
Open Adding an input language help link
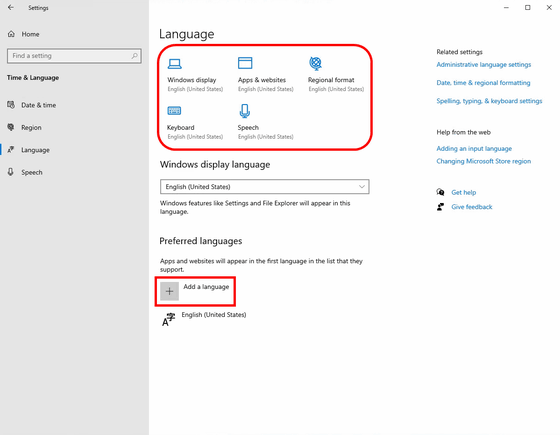click(x=474, y=149)
